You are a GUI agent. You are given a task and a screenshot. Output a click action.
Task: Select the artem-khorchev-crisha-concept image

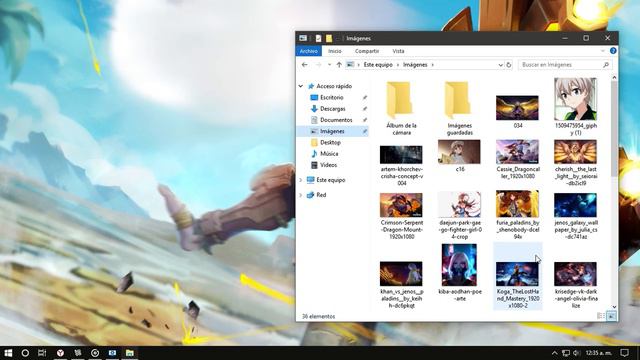click(x=401, y=165)
